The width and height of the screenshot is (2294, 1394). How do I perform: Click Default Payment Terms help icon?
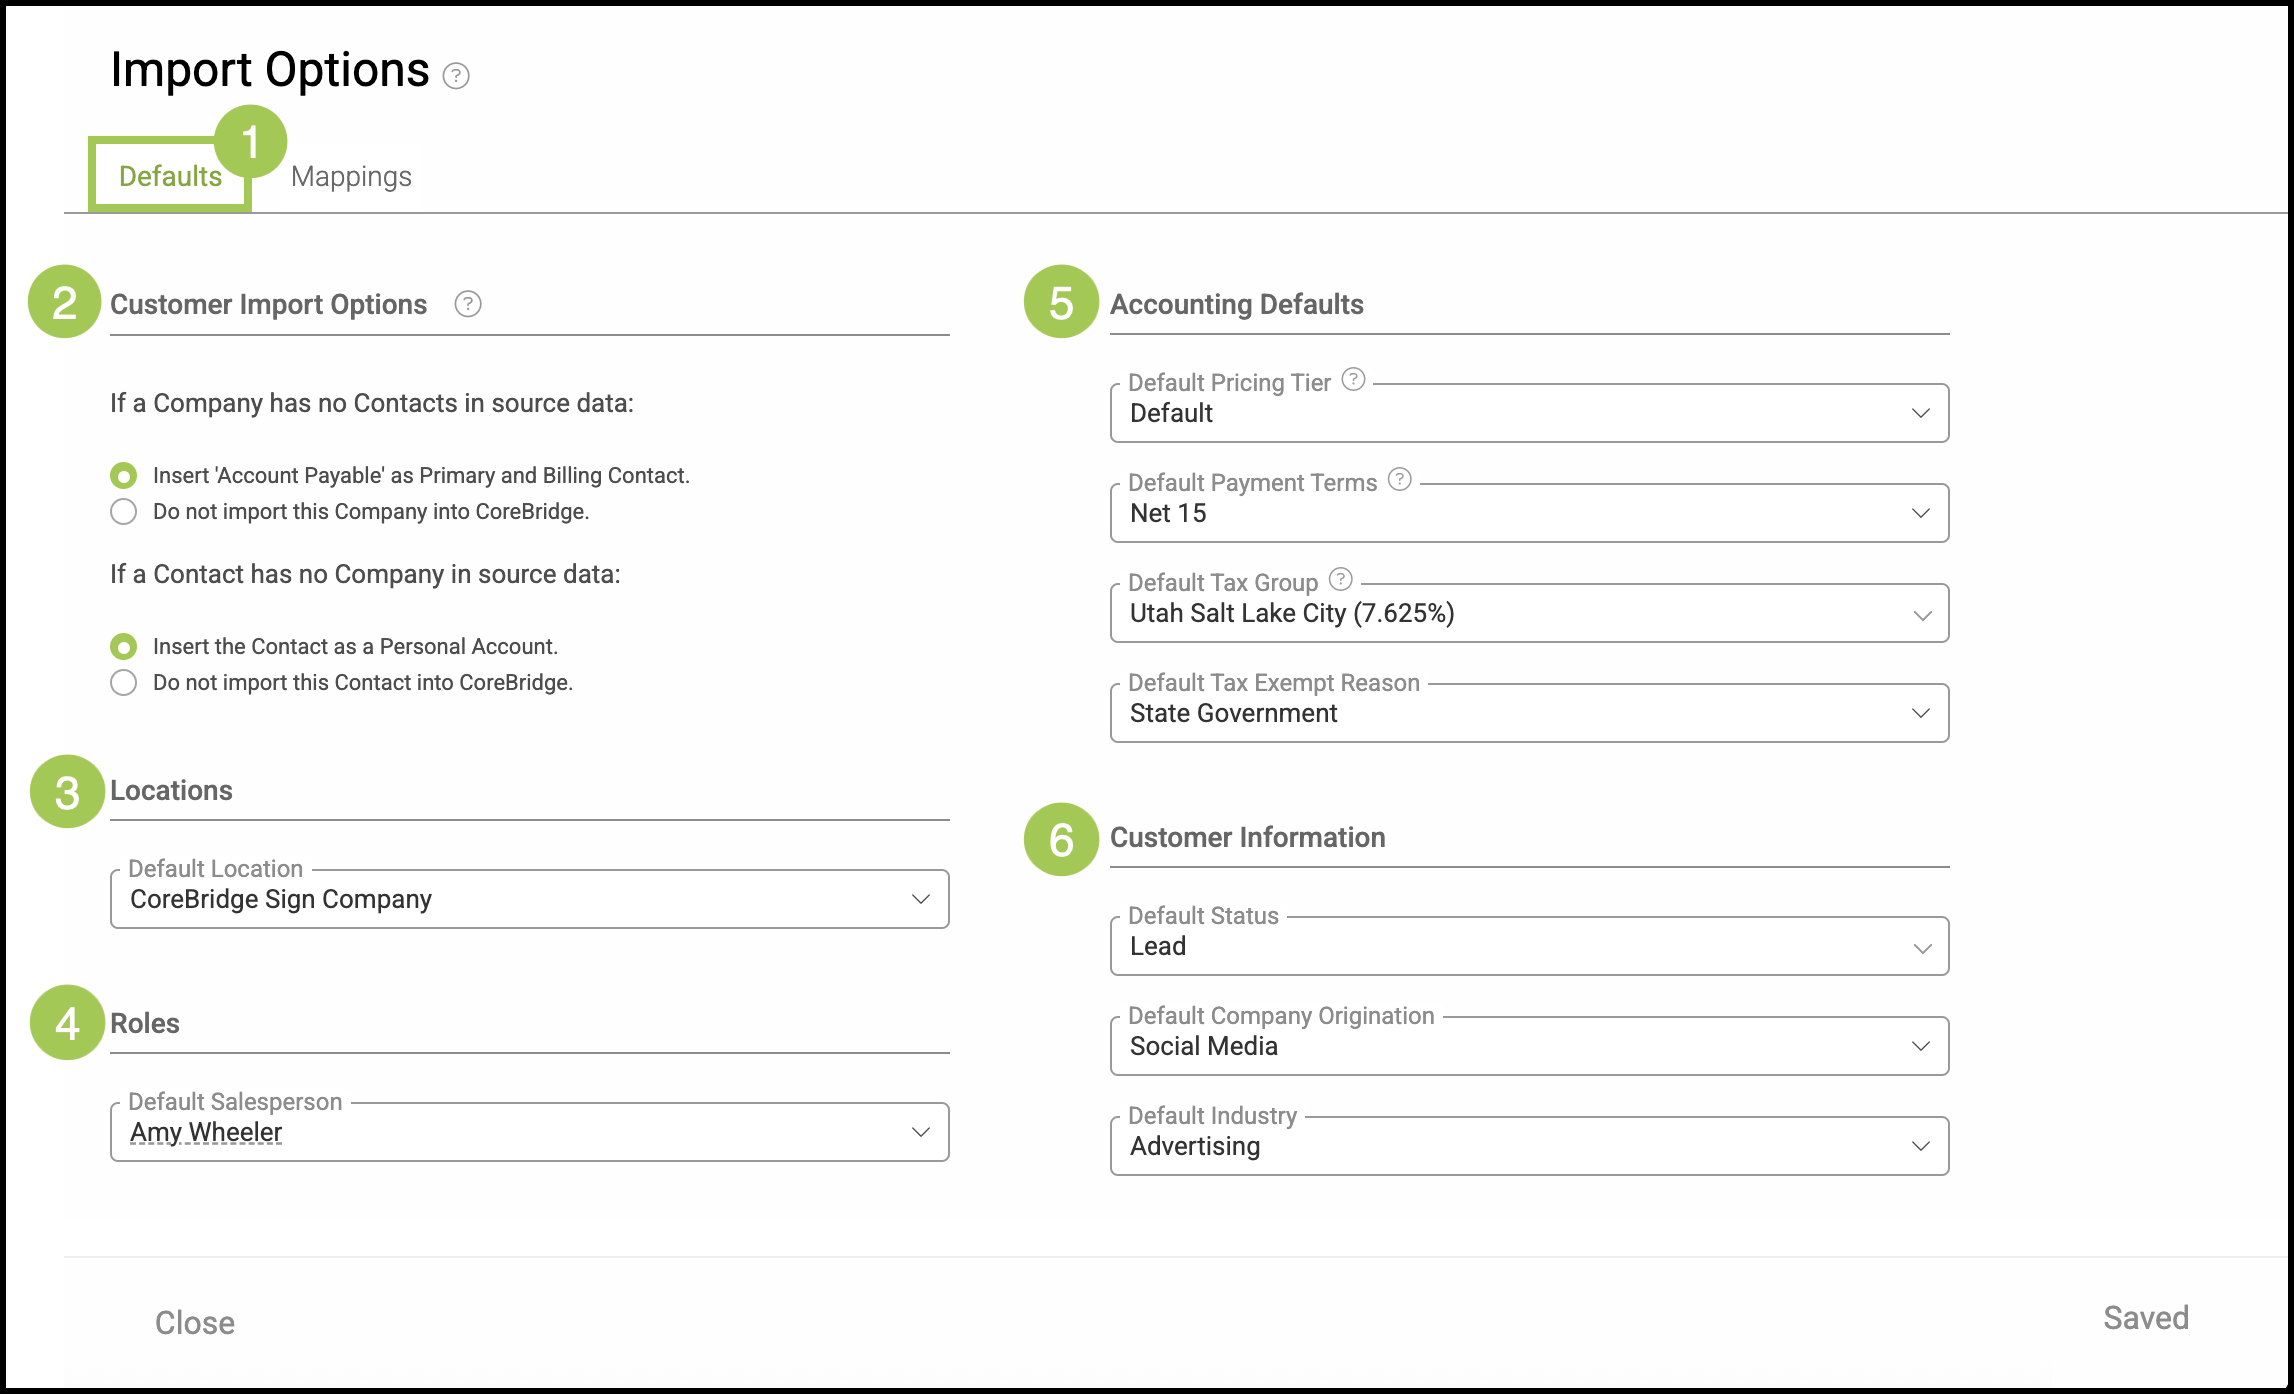coord(1400,479)
